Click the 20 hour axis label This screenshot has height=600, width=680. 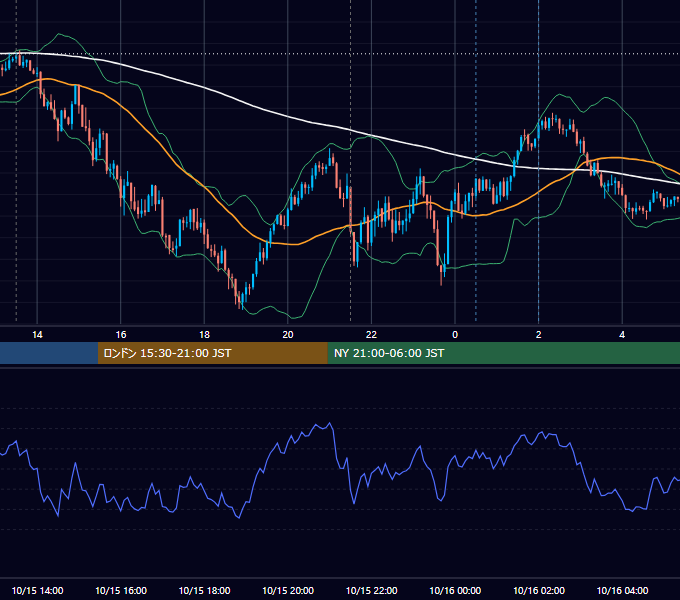[288, 335]
